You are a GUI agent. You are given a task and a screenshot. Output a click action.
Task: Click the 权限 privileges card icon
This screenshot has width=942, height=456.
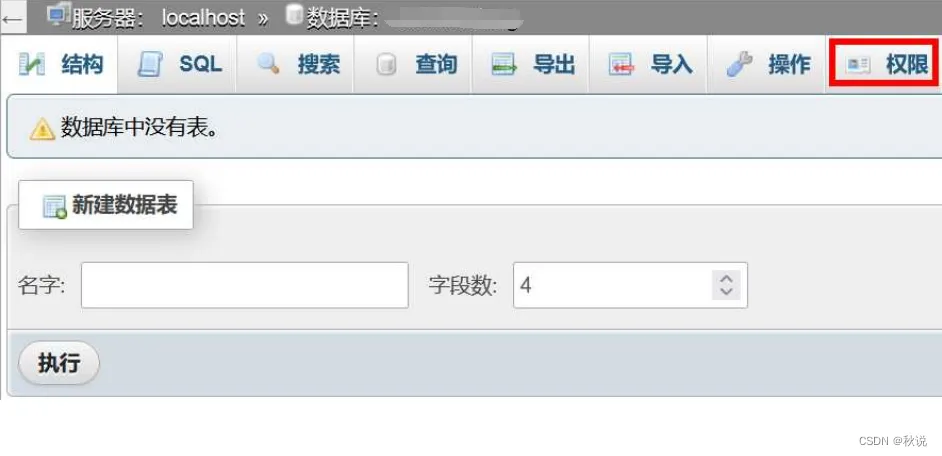tap(858, 65)
